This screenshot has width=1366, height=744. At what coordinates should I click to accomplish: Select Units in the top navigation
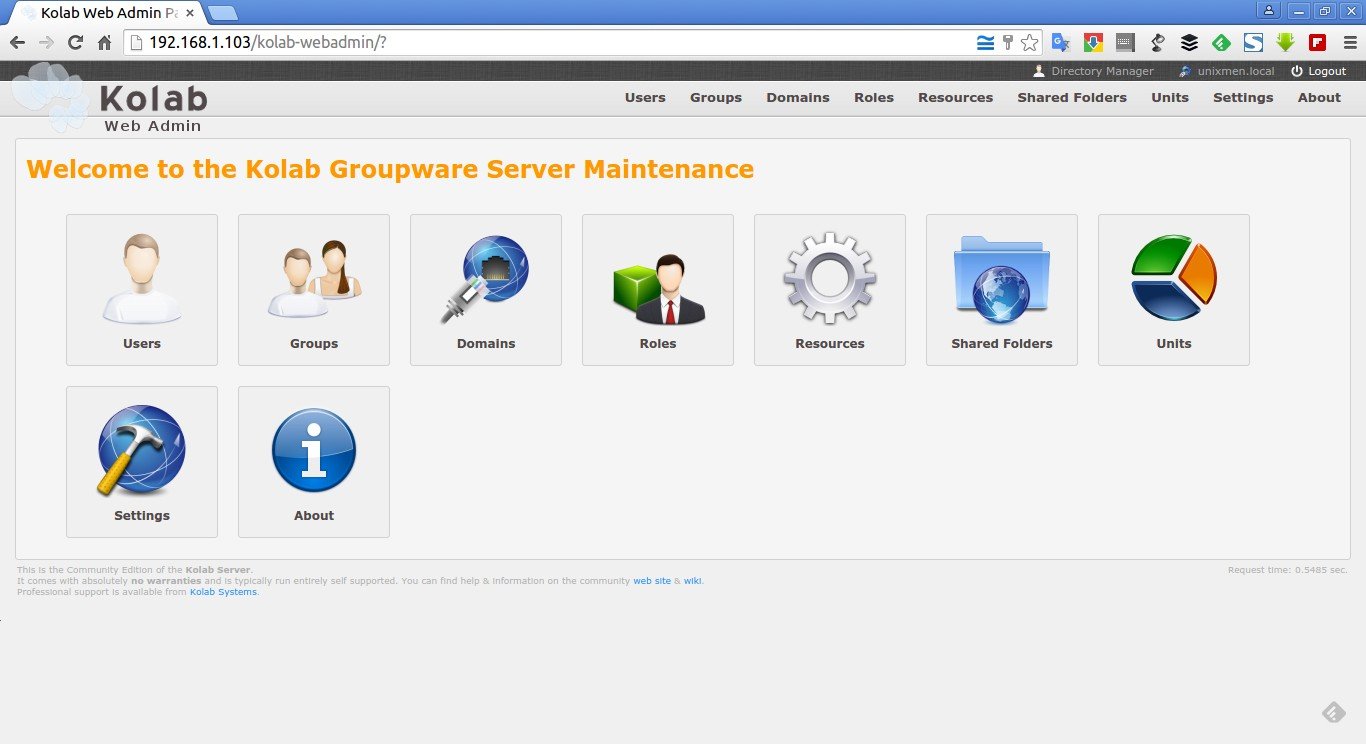(x=1170, y=97)
